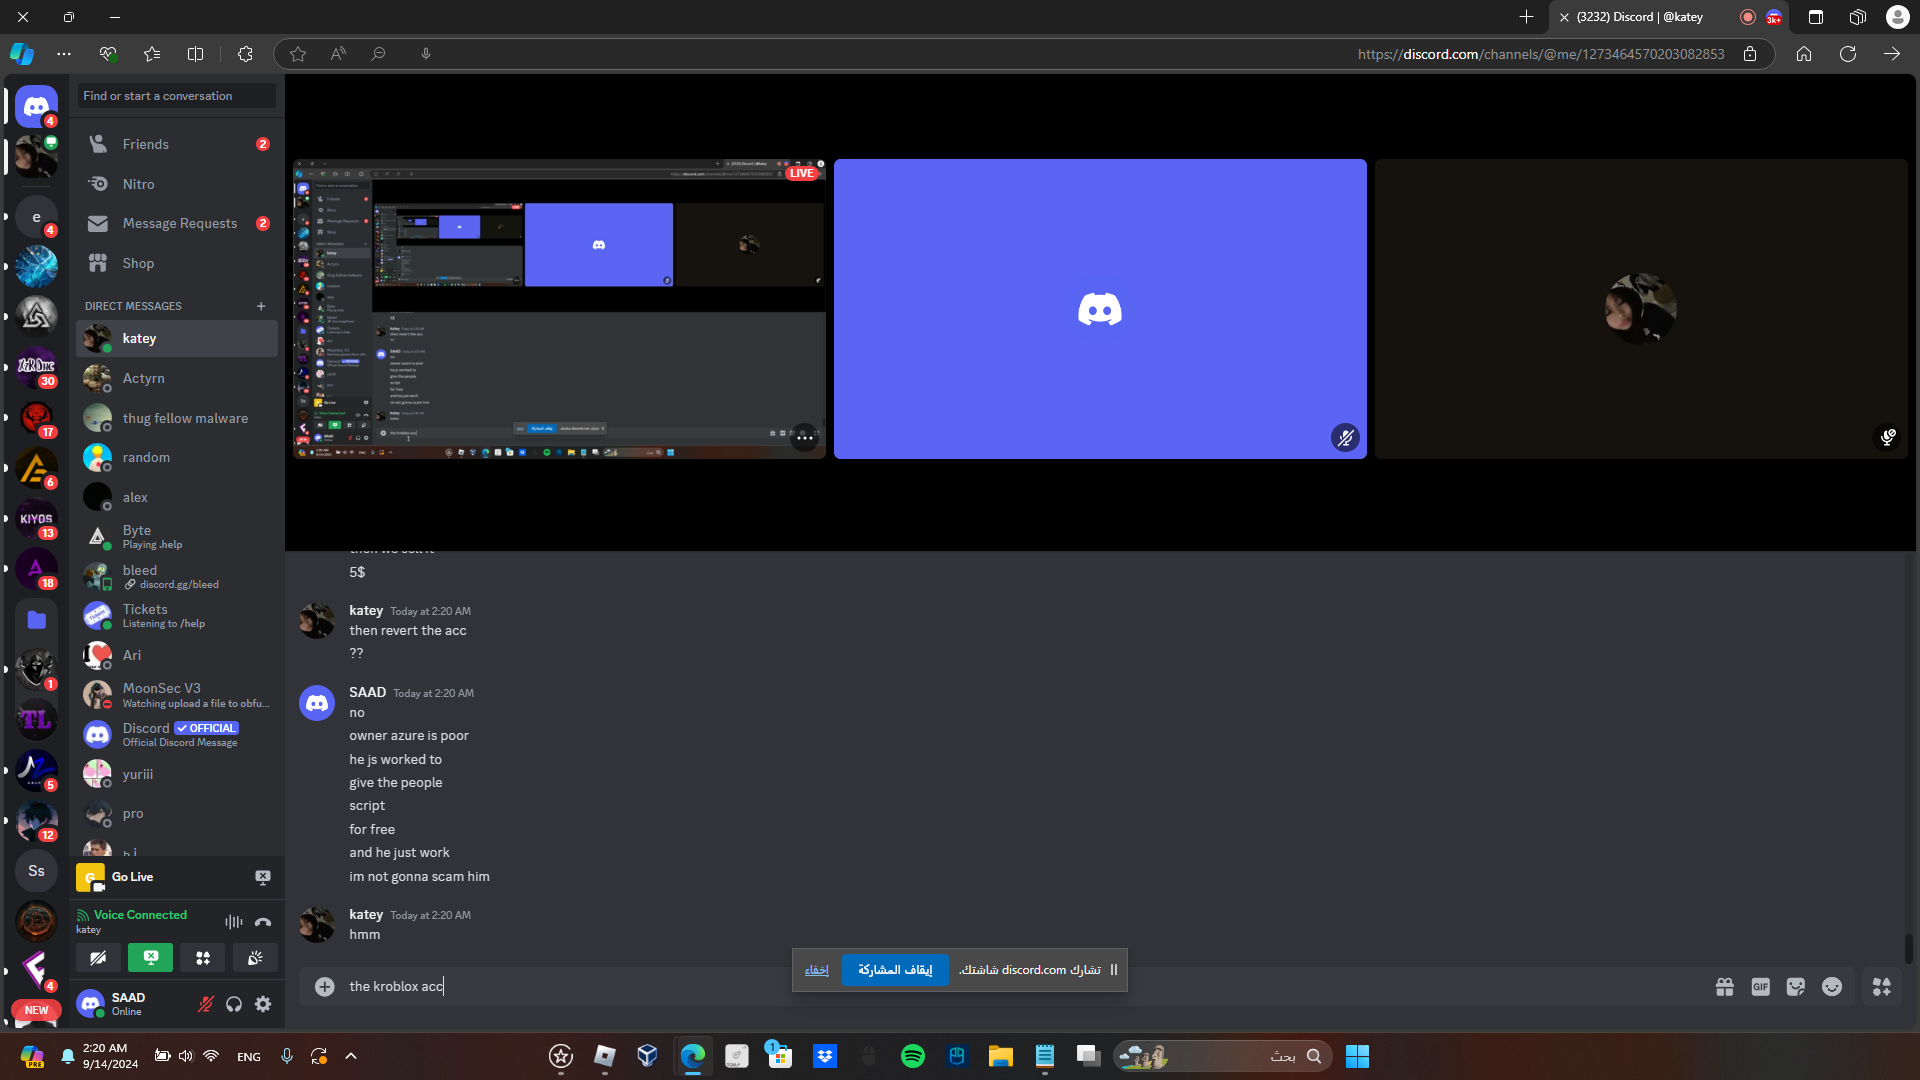Toggle noise suppression waveform icon
Viewport: 1920px width, 1080px height.
[x=234, y=922]
